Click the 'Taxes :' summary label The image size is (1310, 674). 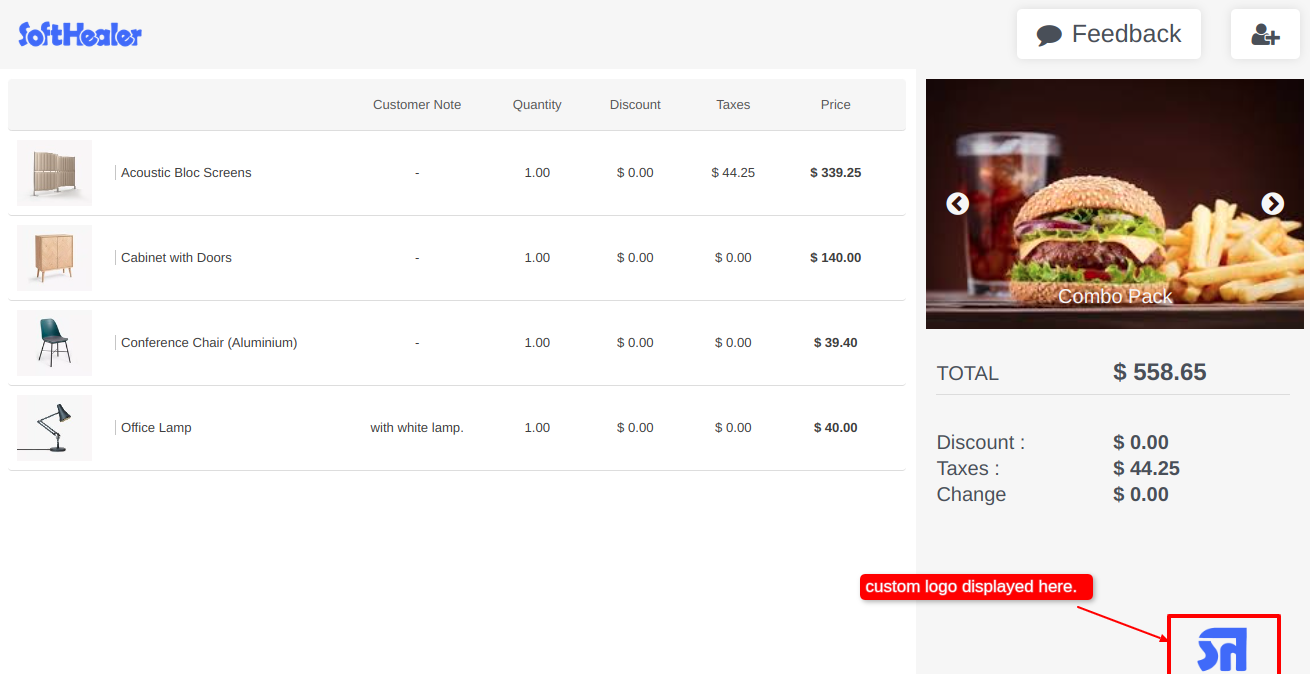pos(968,469)
